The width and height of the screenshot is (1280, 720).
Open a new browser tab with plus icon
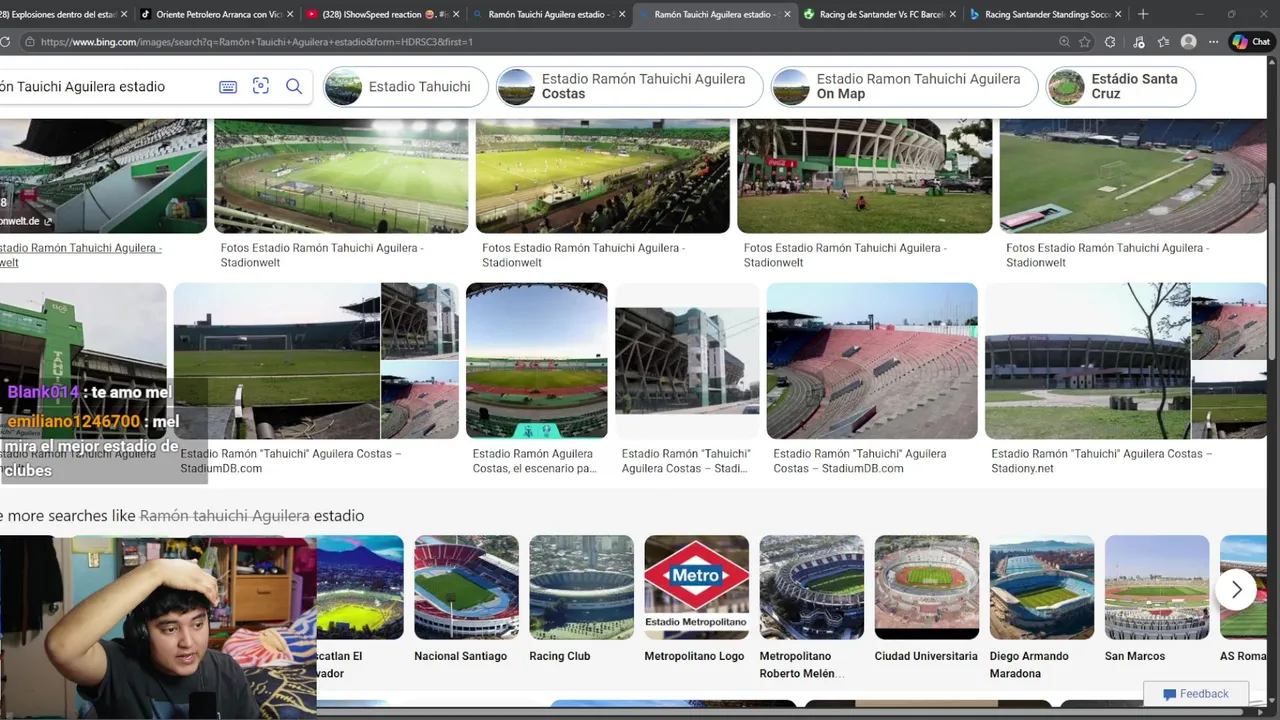(1143, 14)
